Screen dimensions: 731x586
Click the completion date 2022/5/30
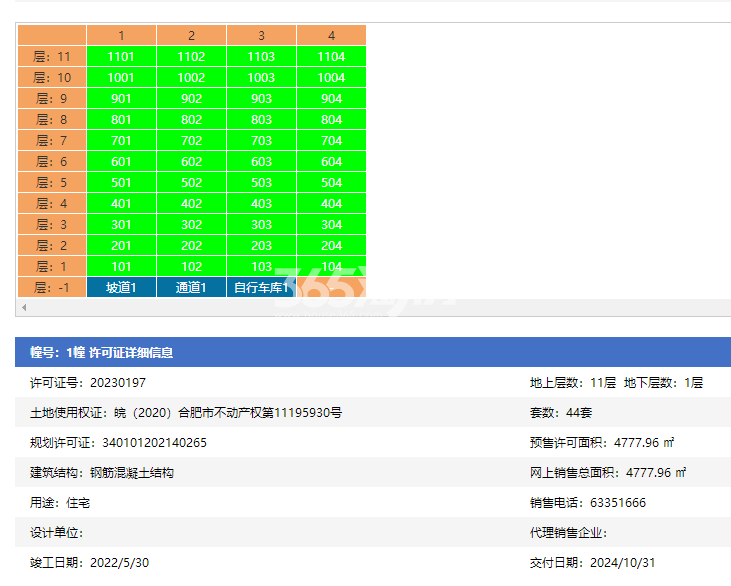(x=119, y=563)
